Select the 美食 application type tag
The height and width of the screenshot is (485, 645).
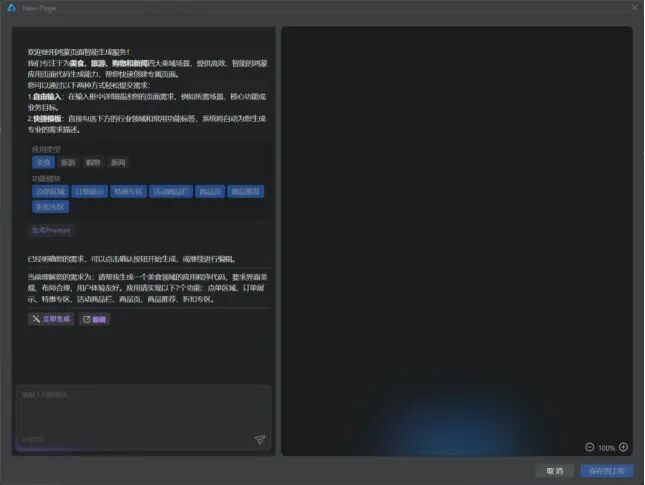pos(43,162)
